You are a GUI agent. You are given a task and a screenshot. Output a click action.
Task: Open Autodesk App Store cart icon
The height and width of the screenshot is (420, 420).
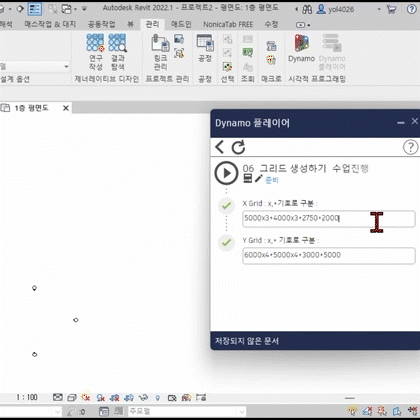point(391,9)
